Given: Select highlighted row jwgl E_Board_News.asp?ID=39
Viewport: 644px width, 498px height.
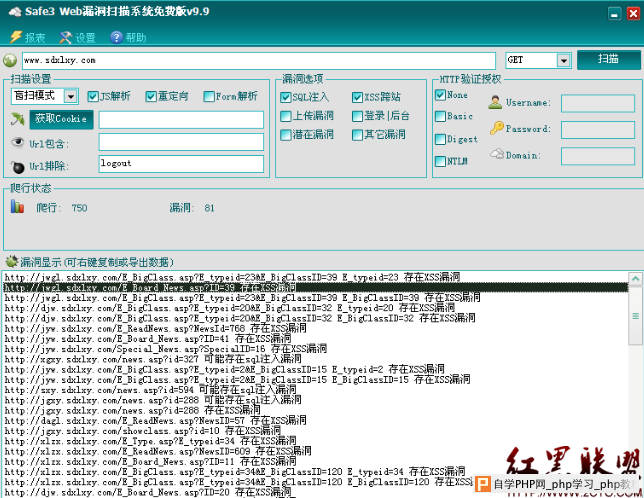Looking at the screenshot, I should pyautogui.click(x=315, y=287).
